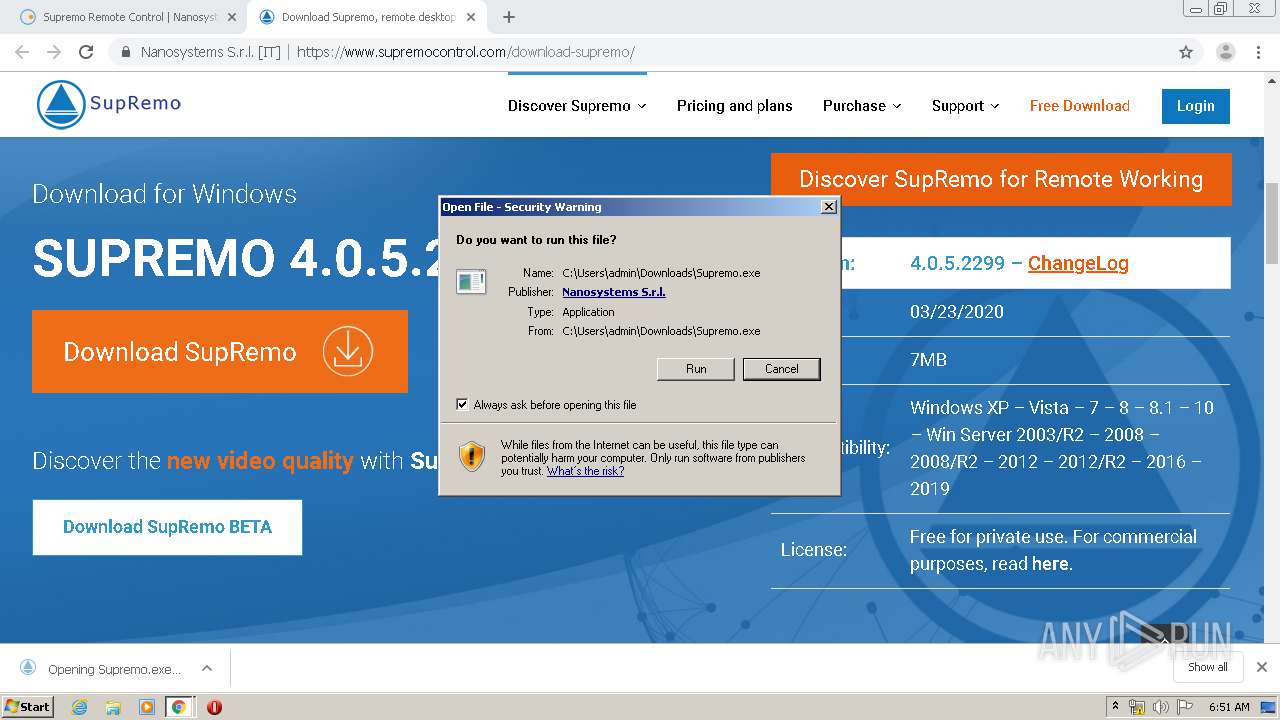This screenshot has width=1280, height=720.
Task: Click the Action Center flag tray icon
Action: tap(1185, 707)
